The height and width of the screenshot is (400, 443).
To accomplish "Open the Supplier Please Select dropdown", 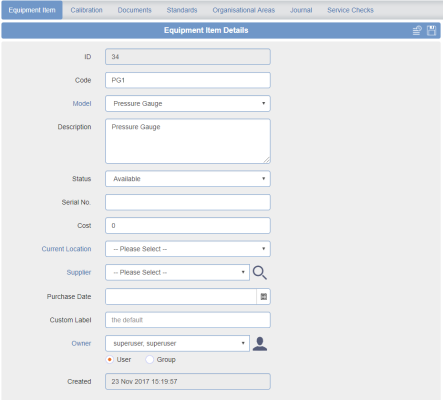I will pos(177,273).
